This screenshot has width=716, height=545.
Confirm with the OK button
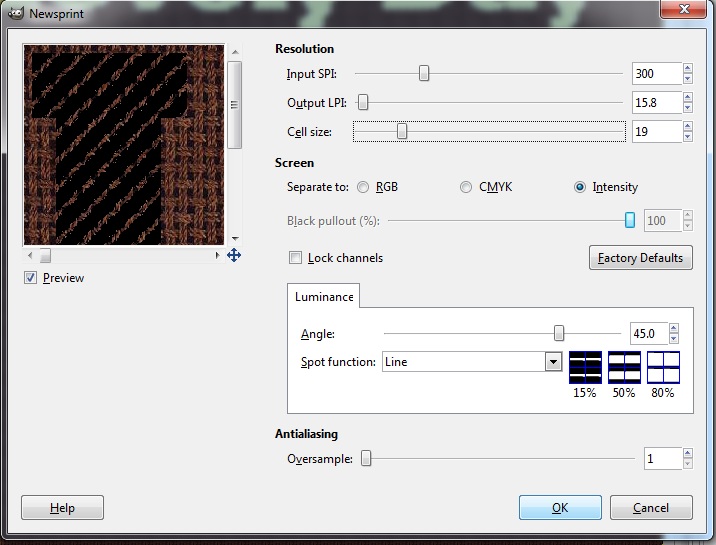tap(560, 508)
